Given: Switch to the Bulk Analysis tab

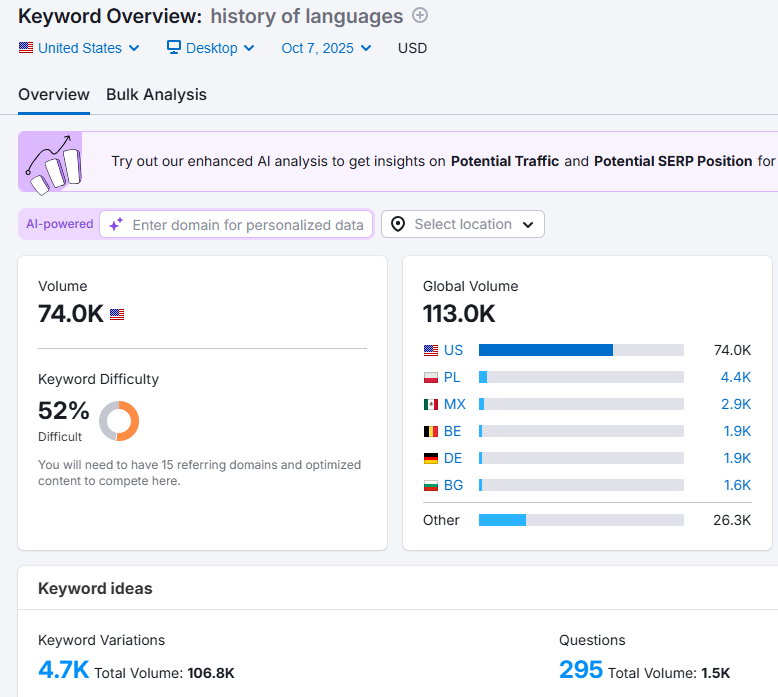Looking at the screenshot, I should tap(156, 94).
